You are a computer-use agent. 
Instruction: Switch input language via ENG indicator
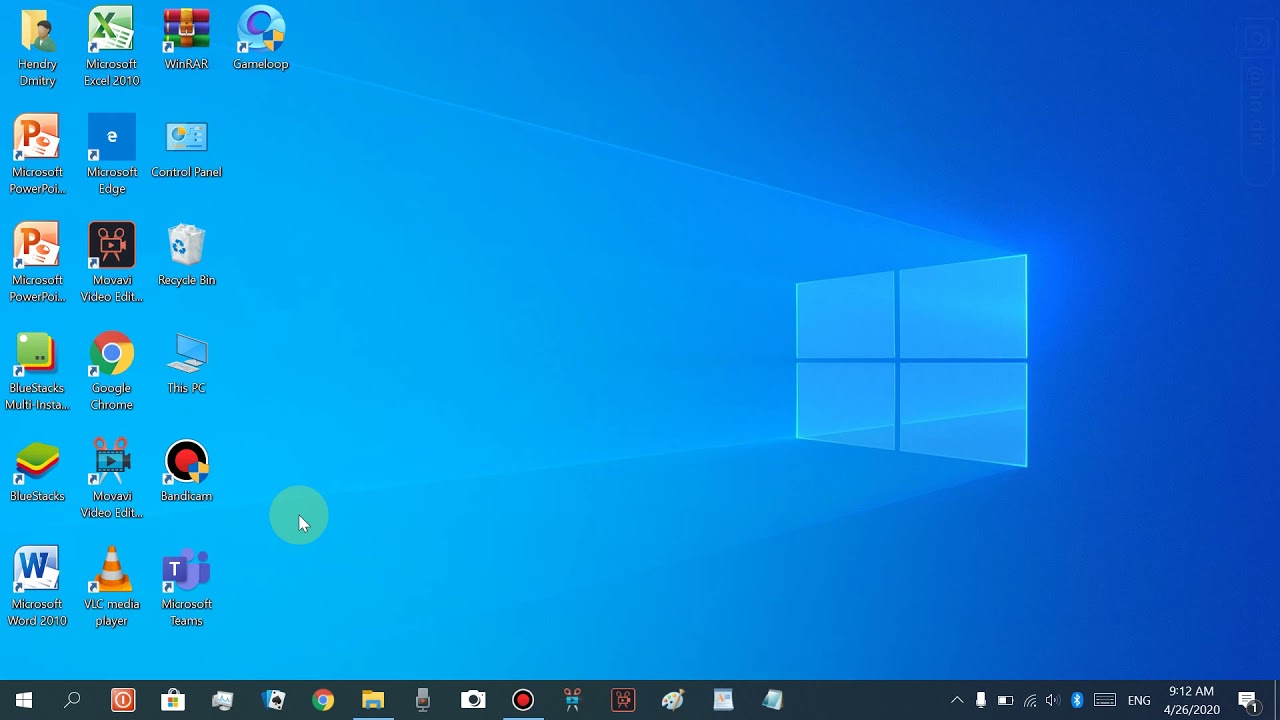[1139, 700]
